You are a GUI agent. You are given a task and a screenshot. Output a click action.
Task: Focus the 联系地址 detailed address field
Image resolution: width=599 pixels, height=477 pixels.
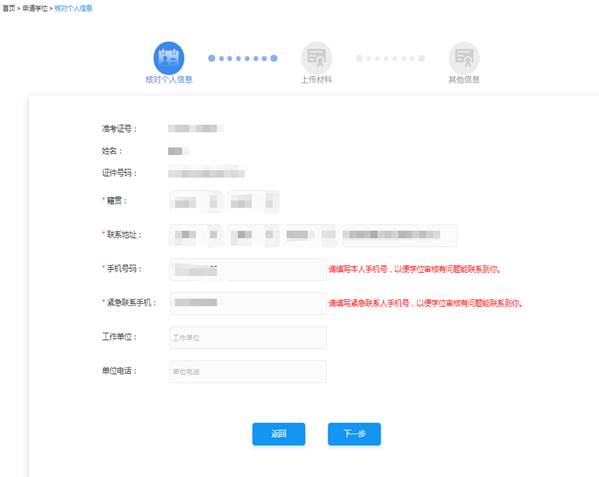coord(400,235)
